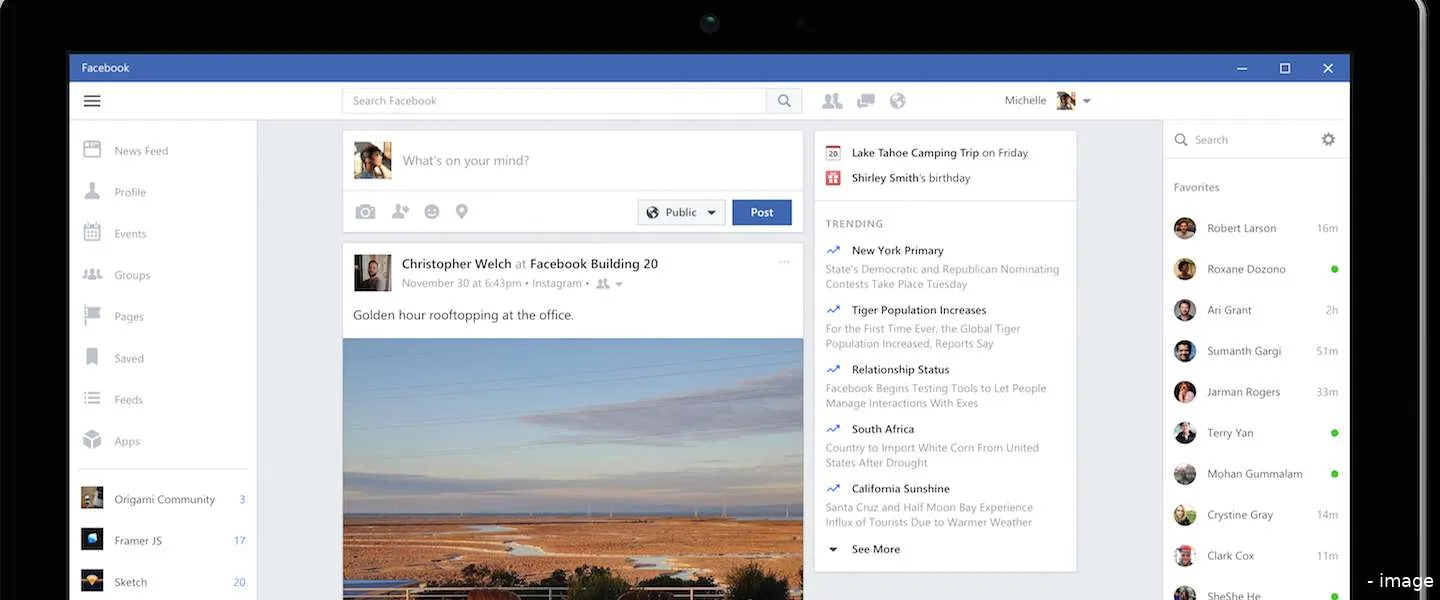
Task: Click the chat settings gear icon
Action: [1328, 139]
